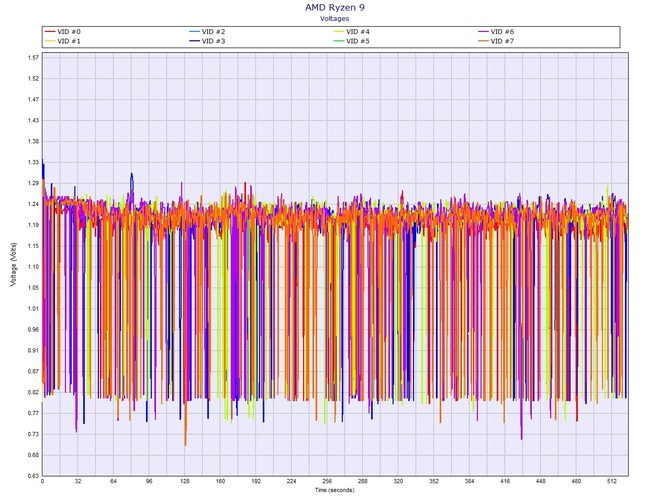Click the green VID #5 color swatch
This screenshot has height=502, width=670.
click(x=339, y=41)
